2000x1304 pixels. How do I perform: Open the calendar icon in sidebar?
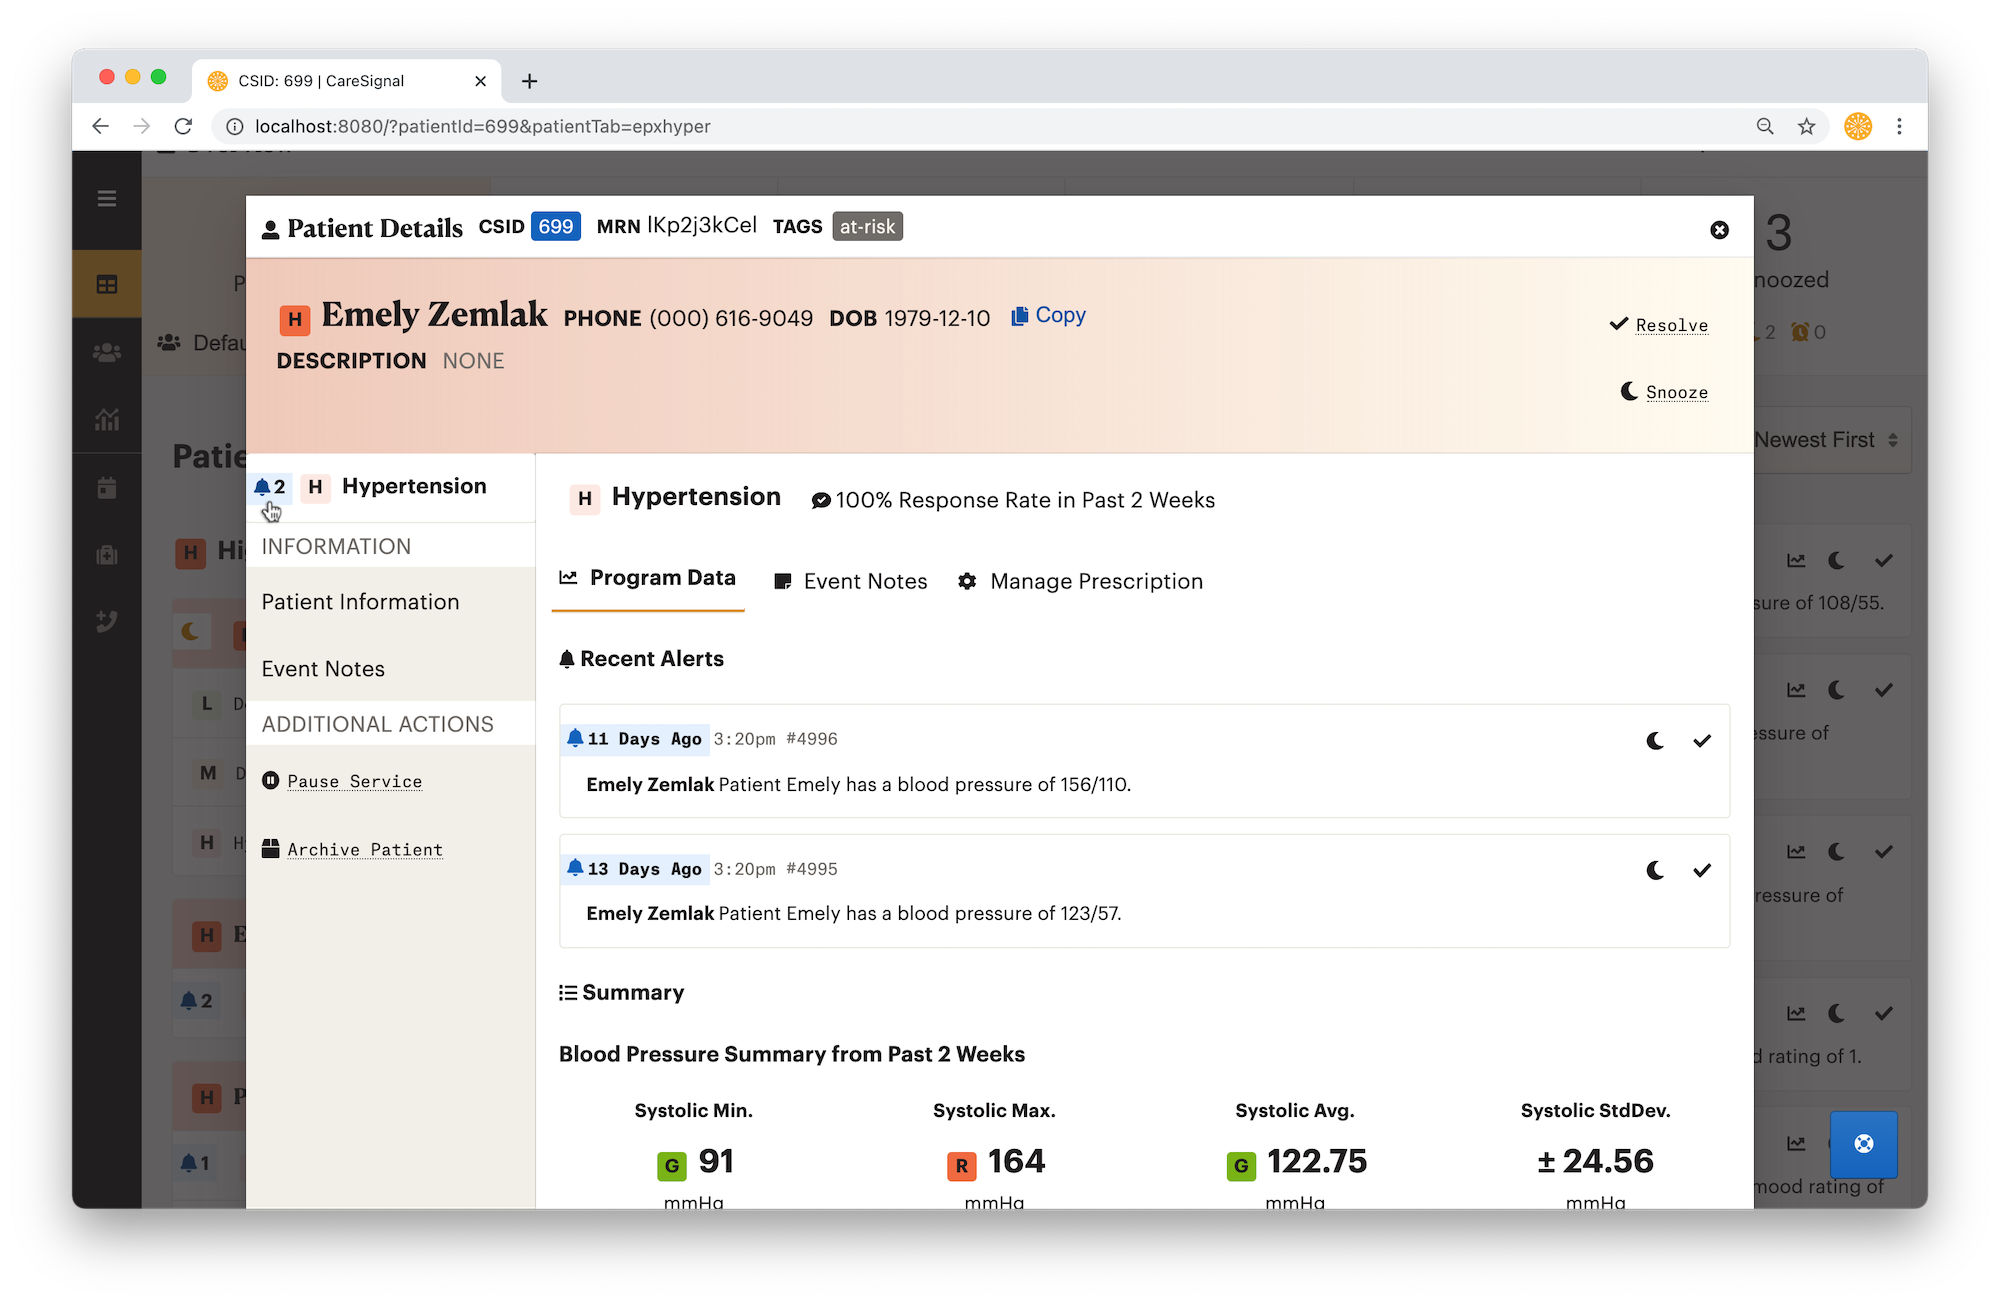pyautogui.click(x=107, y=488)
